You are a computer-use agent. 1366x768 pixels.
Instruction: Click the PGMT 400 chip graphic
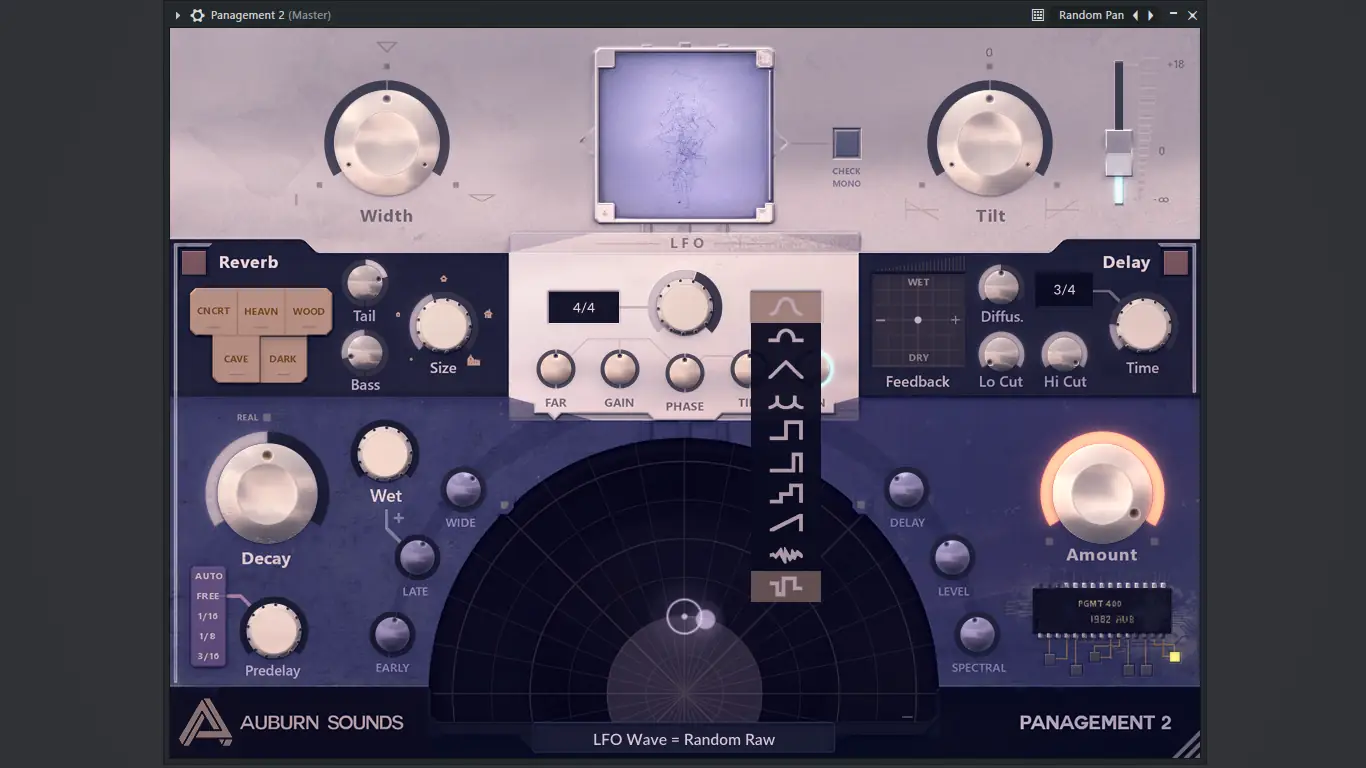coord(1102,612)
